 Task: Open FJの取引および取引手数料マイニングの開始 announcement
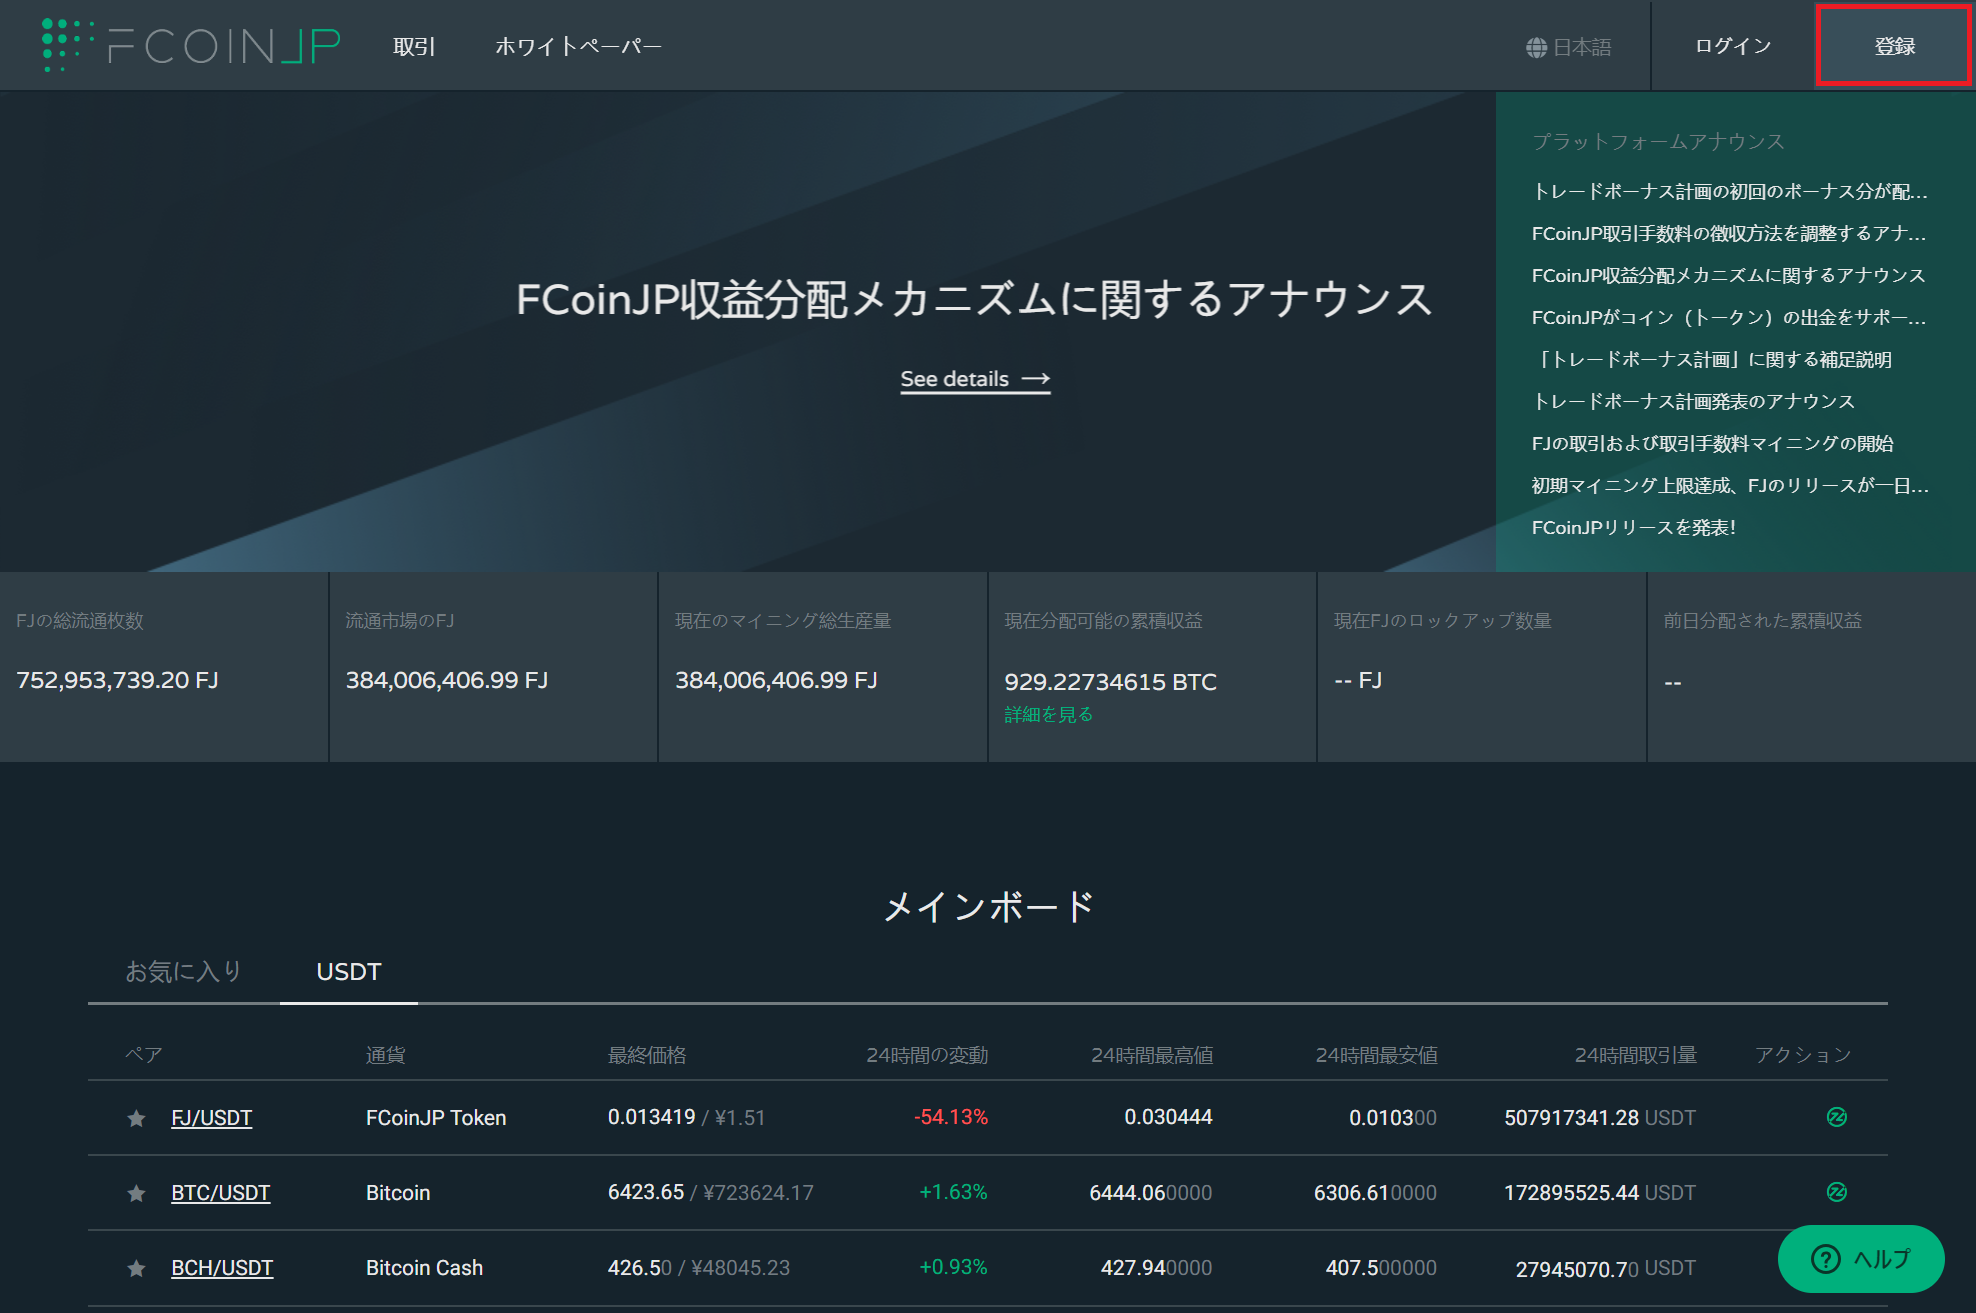coord(1713,443)
